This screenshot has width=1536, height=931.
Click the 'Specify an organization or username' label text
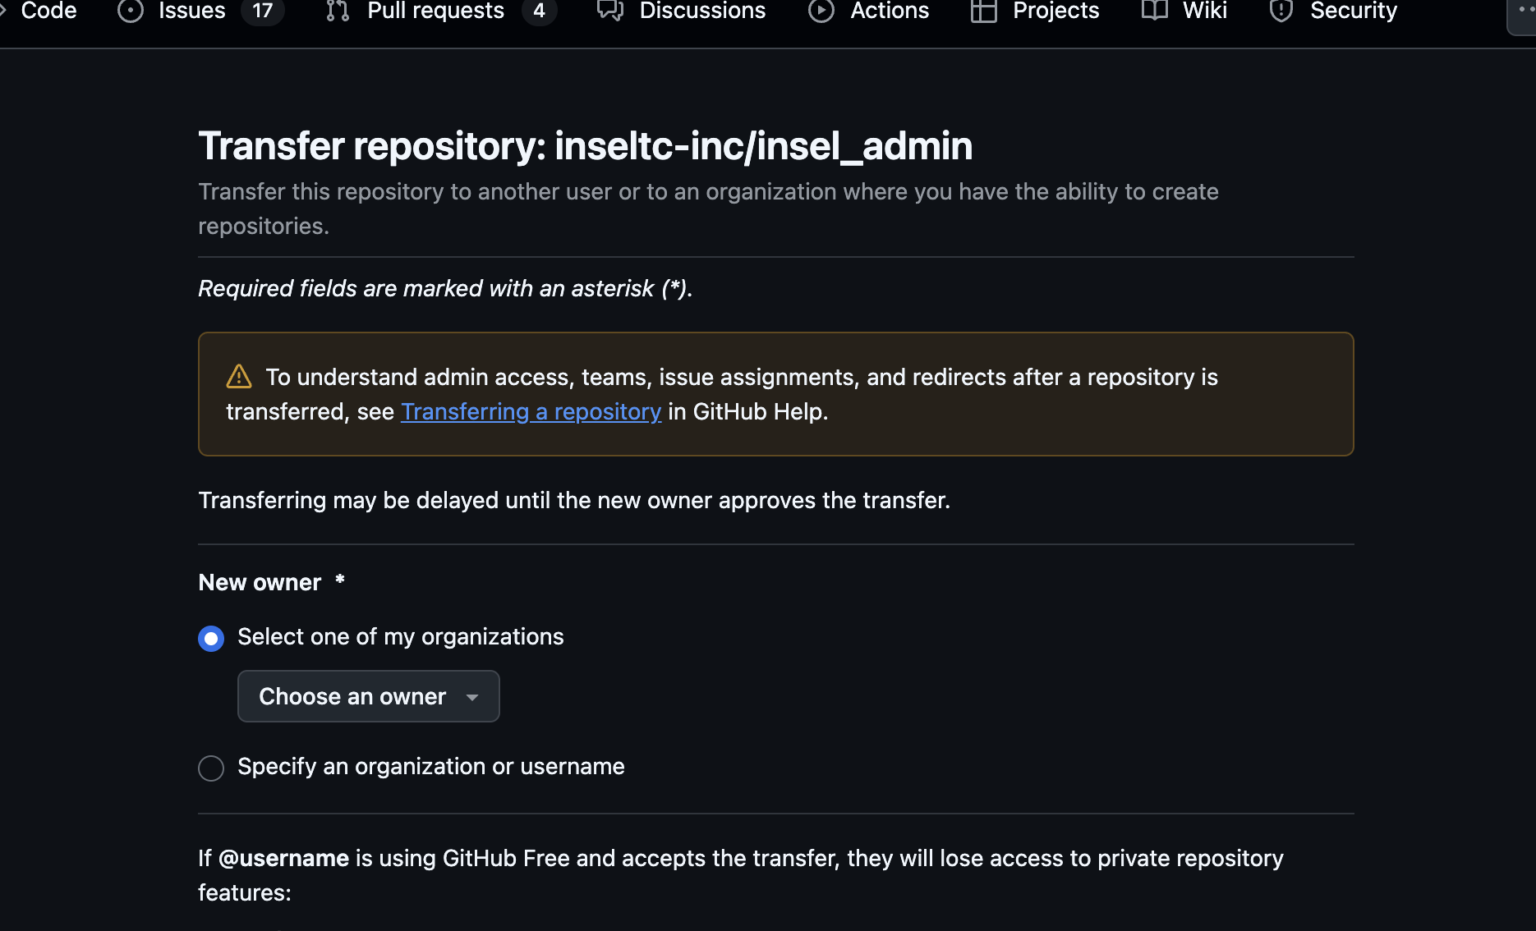pyautogui.click(x=431, y=767)
